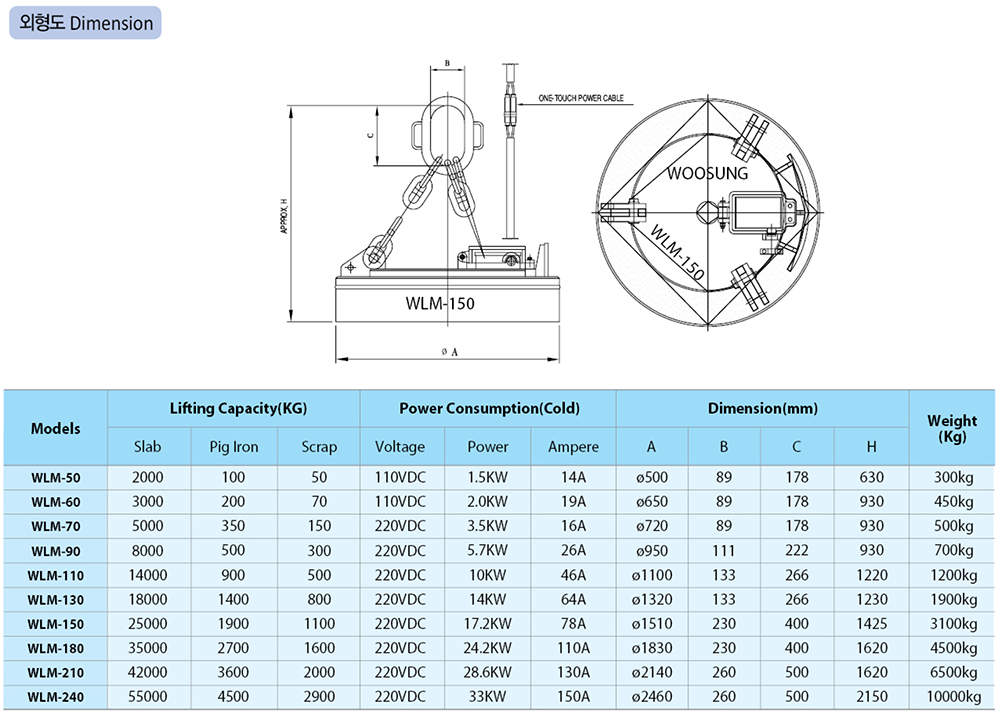The width and height of the screenshot is (1000, 718).
Task: Click the WOOSUNG text in top view
Action: (x=706, y=173)
